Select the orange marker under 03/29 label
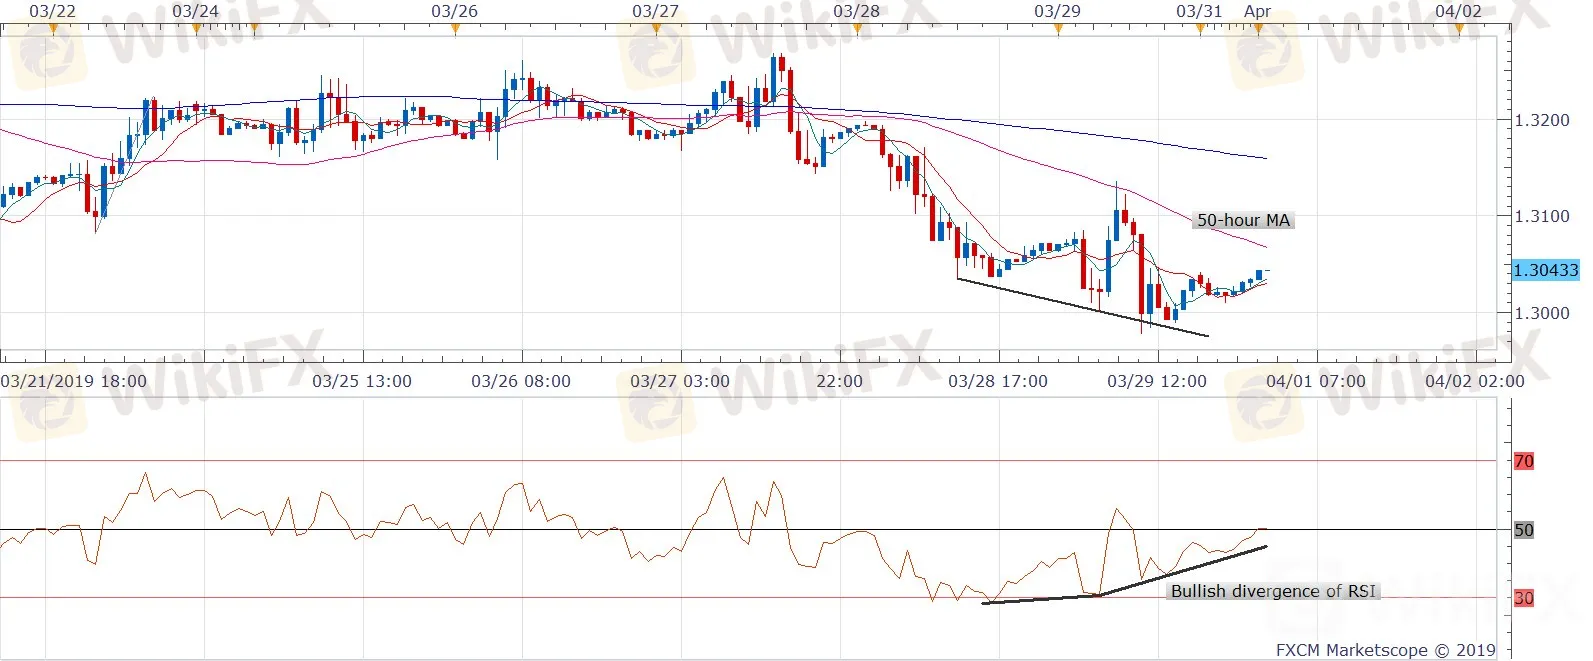This screenshot has width=1593, height=661. click(1058, 29)
